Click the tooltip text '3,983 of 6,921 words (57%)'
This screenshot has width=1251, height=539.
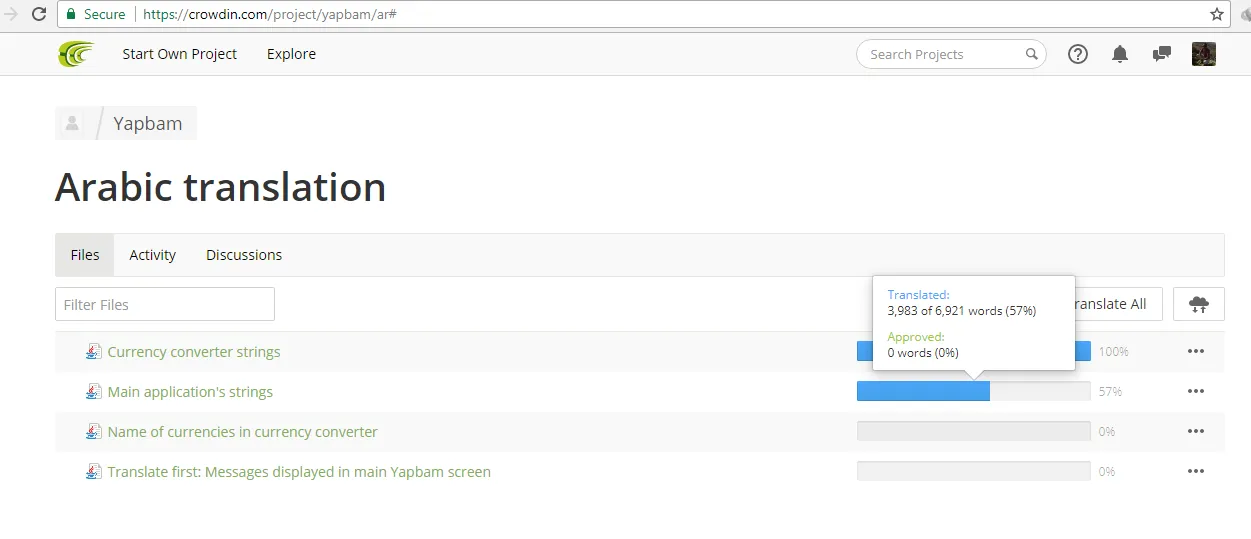coord(962,311)
